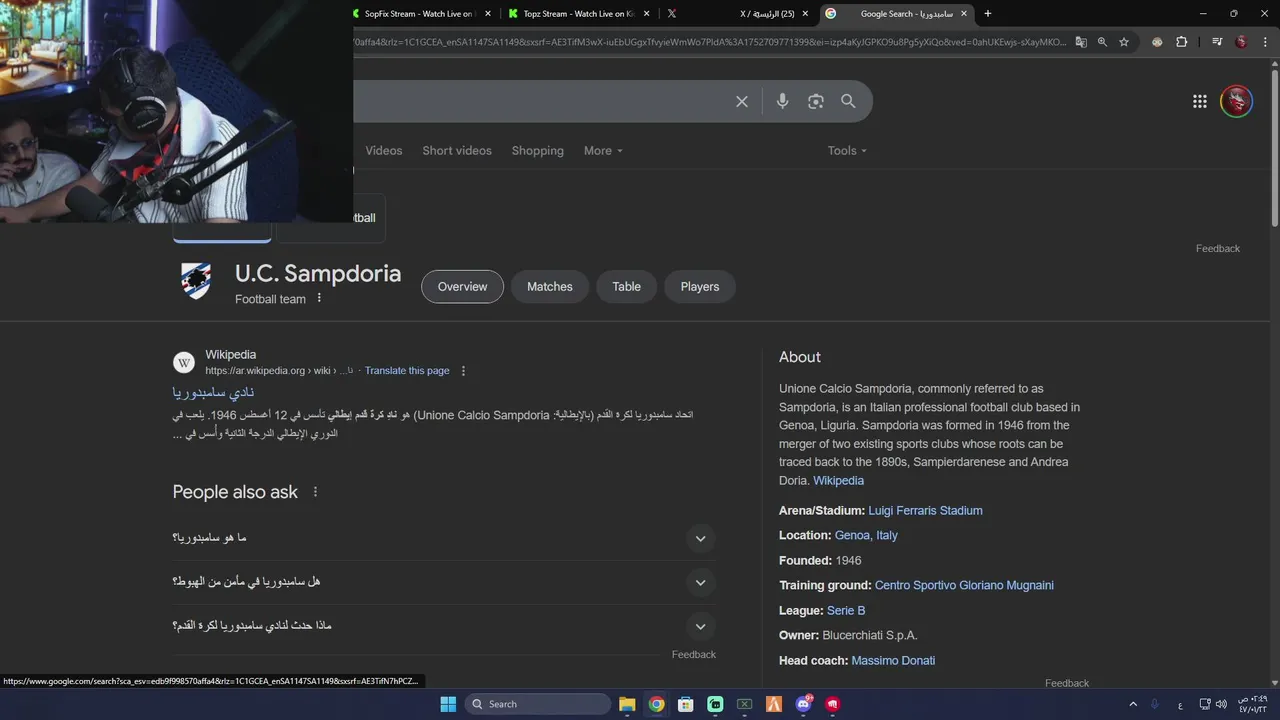Open the Players chip
Viewport: 1280px width, 720px height.
(x=700, y=287)
